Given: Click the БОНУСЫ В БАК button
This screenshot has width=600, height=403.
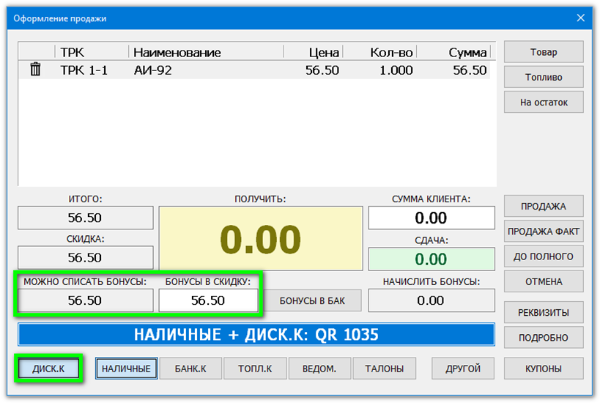Looking at the screenshot, I should (x=311, y=300).
